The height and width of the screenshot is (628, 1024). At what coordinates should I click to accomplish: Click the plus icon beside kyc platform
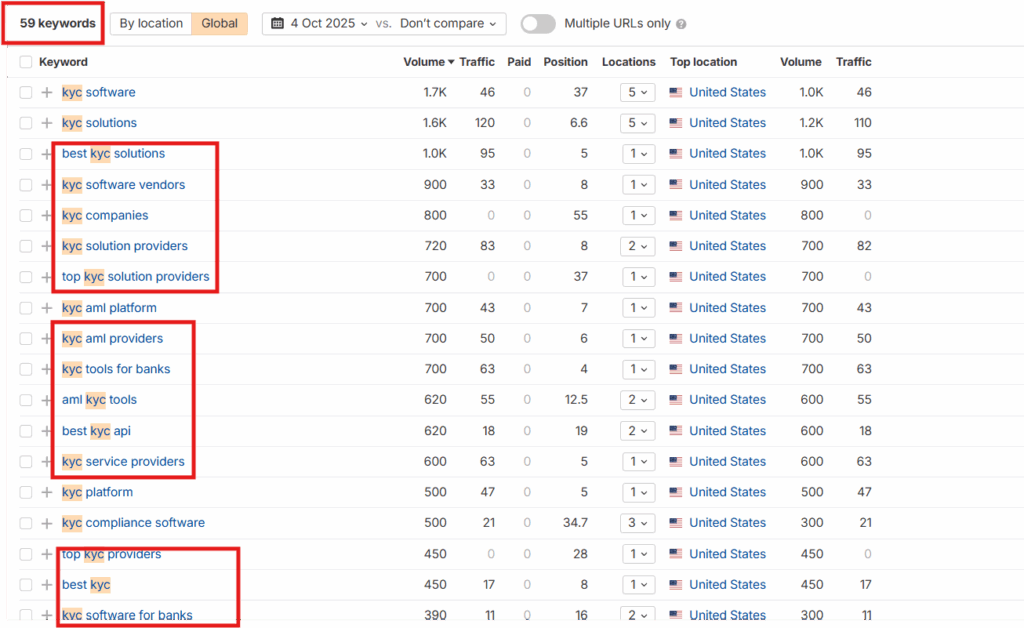click(47, 493)
